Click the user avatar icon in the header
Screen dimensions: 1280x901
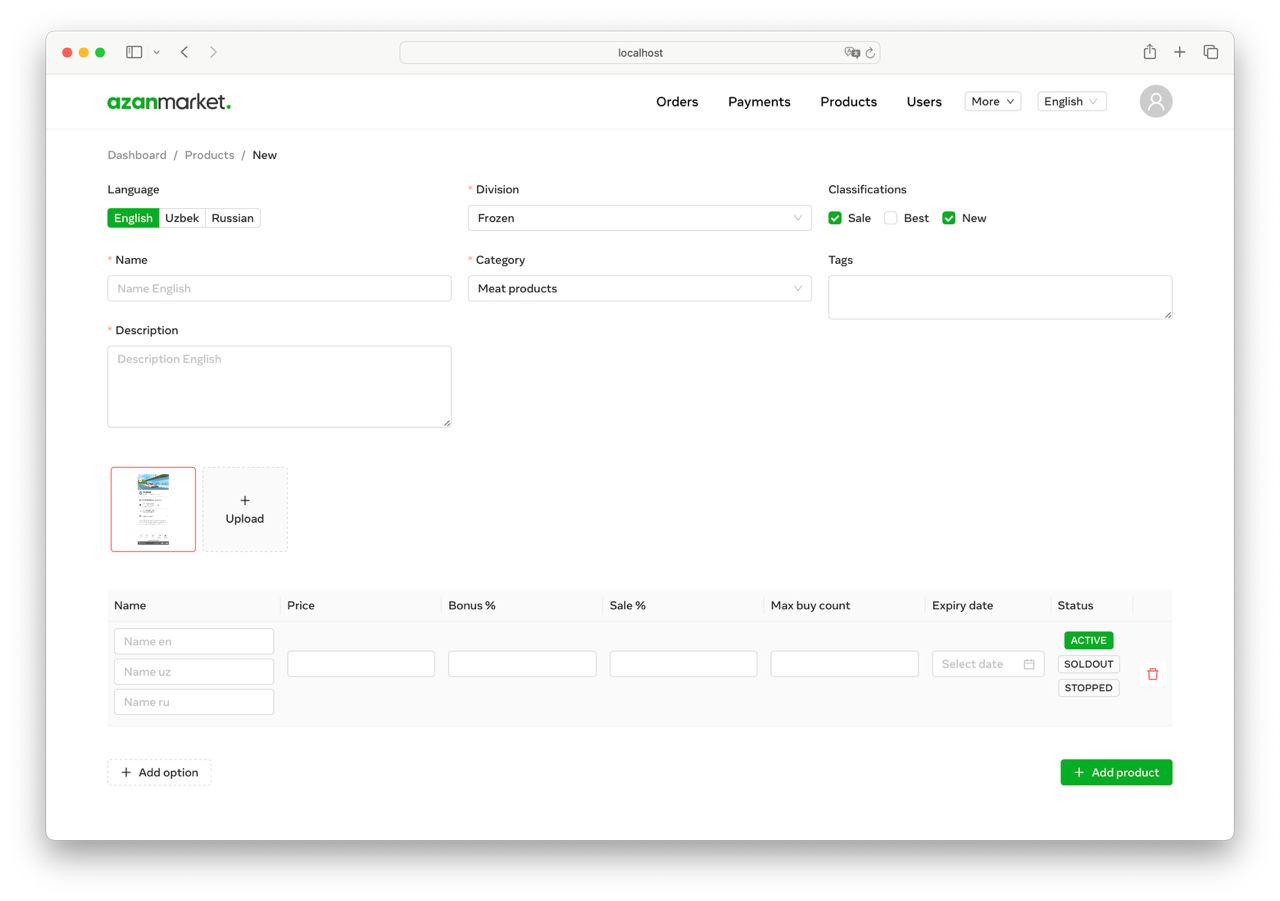[1155, 101]
